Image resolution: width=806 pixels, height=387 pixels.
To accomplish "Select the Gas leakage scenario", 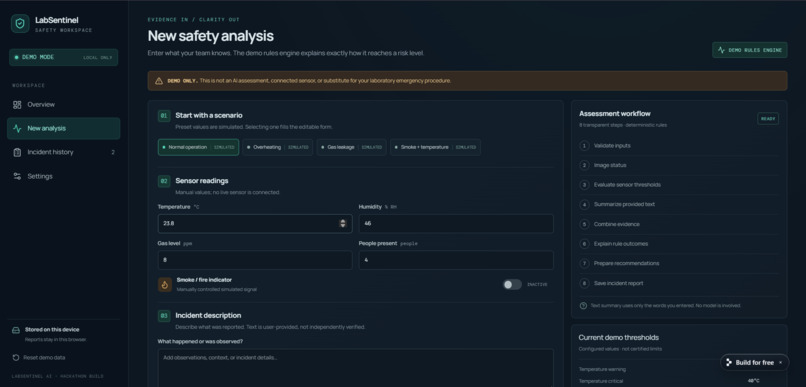I will (x=352, y=147).
